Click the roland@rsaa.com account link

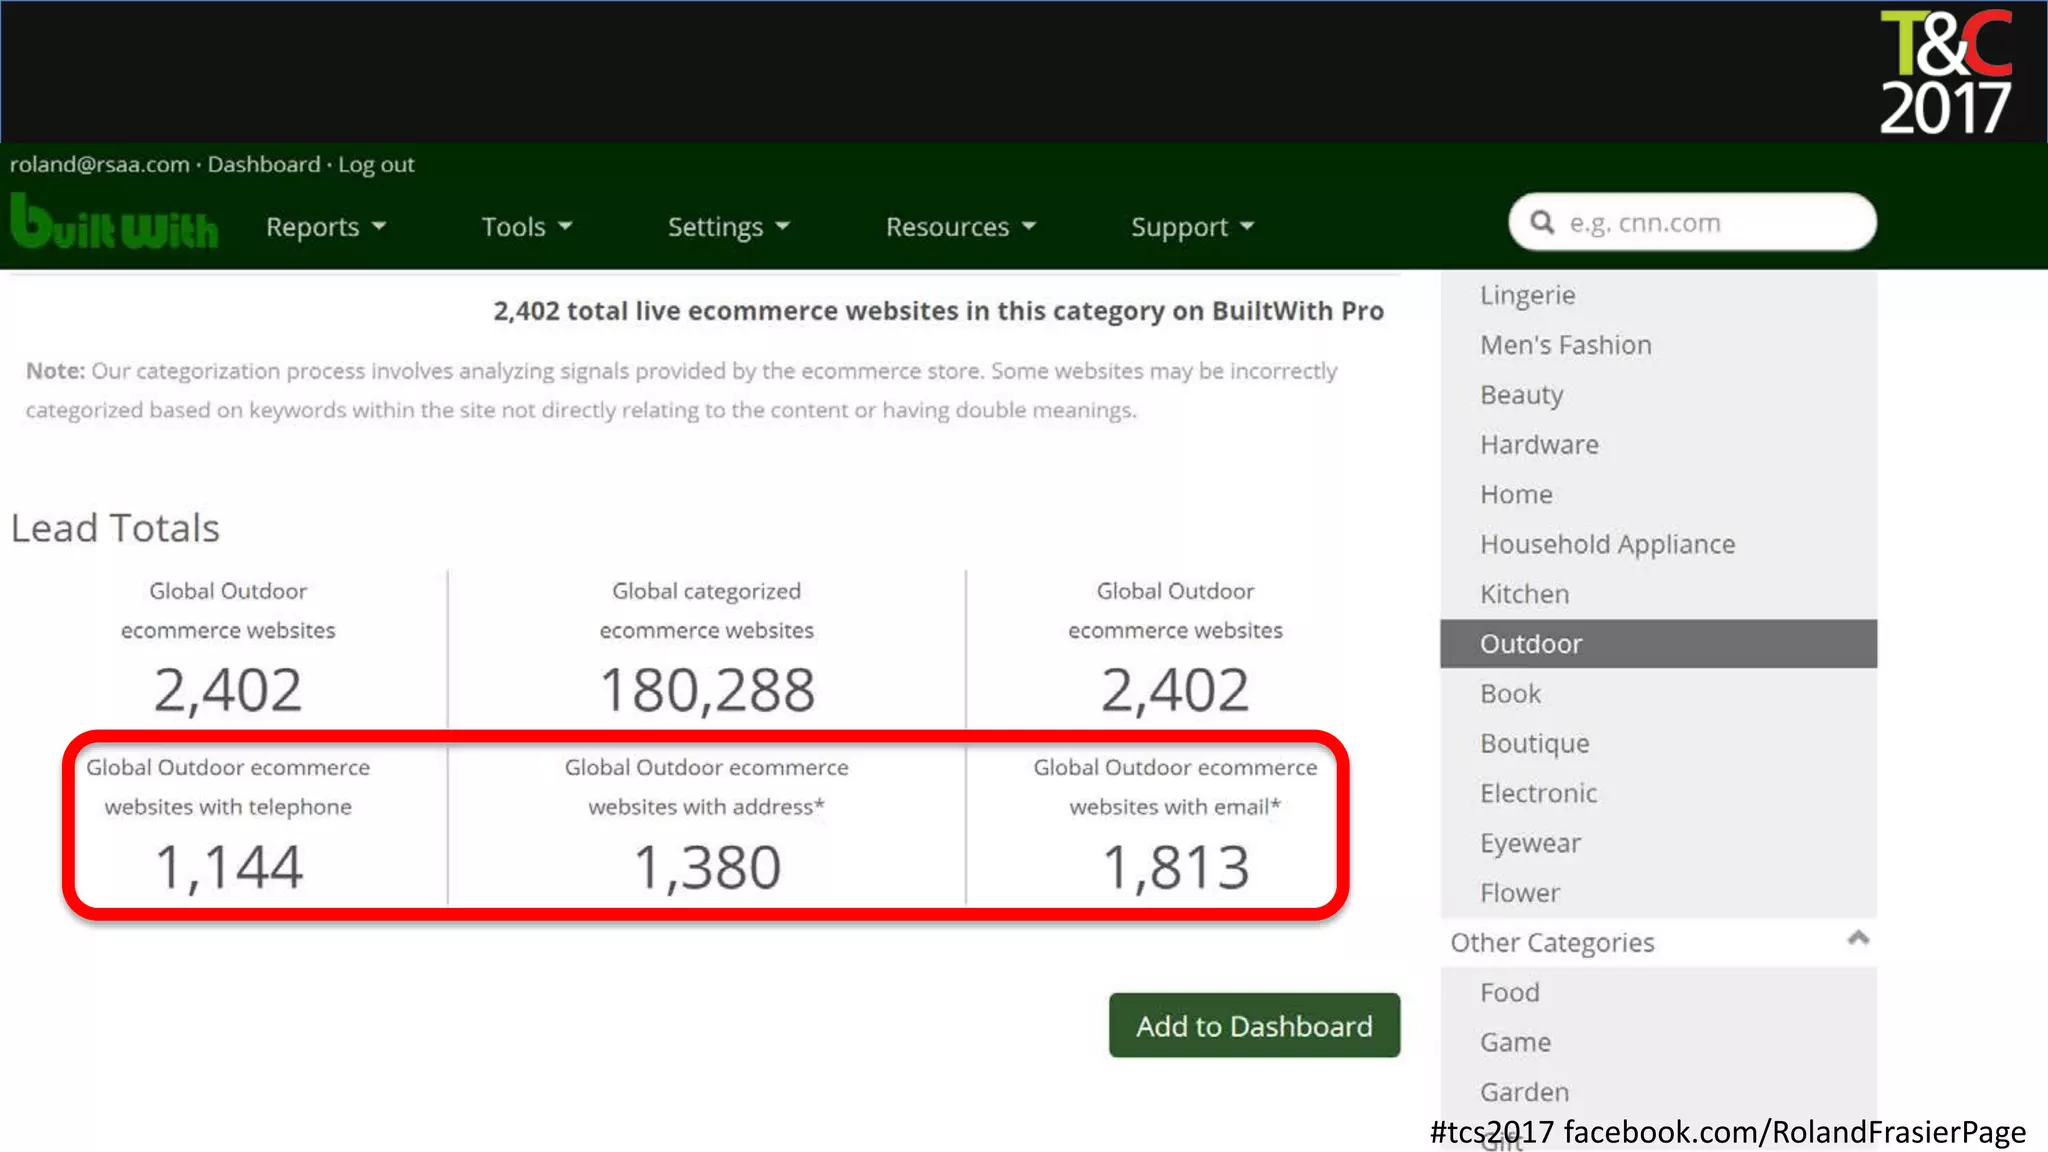click(100, 164)
